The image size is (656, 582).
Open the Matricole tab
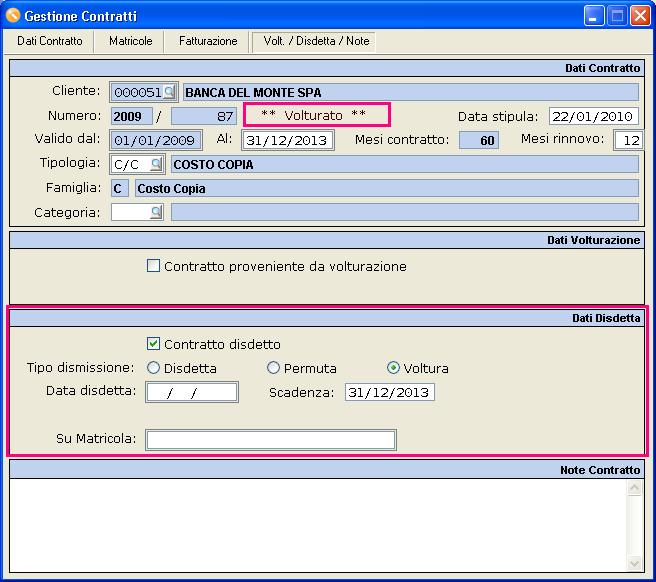[131, 41]
